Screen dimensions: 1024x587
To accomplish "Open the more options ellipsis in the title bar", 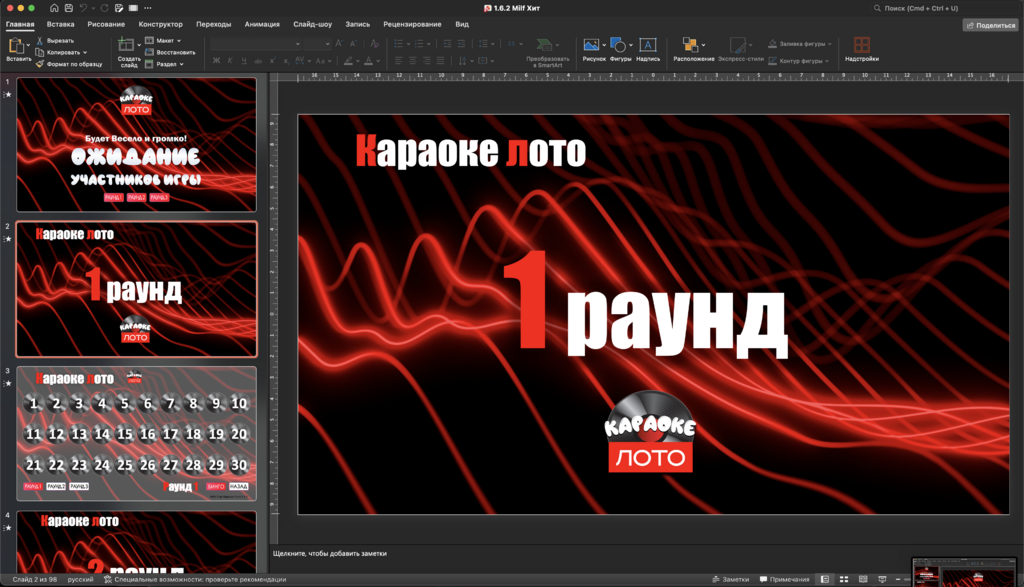I will (148, 8).
